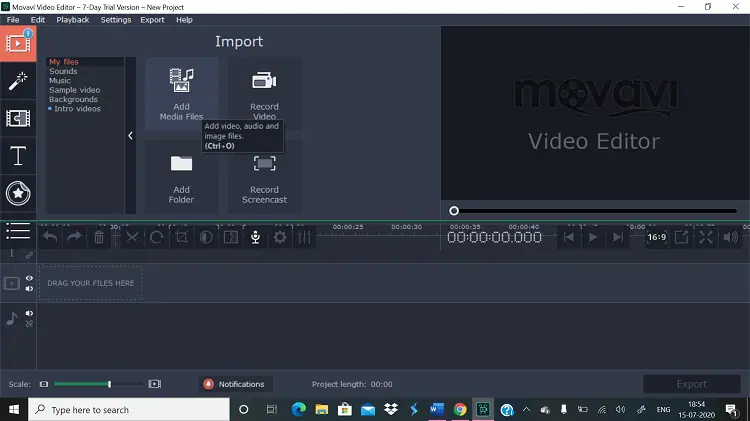Click the Export button
This screenshot has height=421, width=750.
(x=692, y=384)
